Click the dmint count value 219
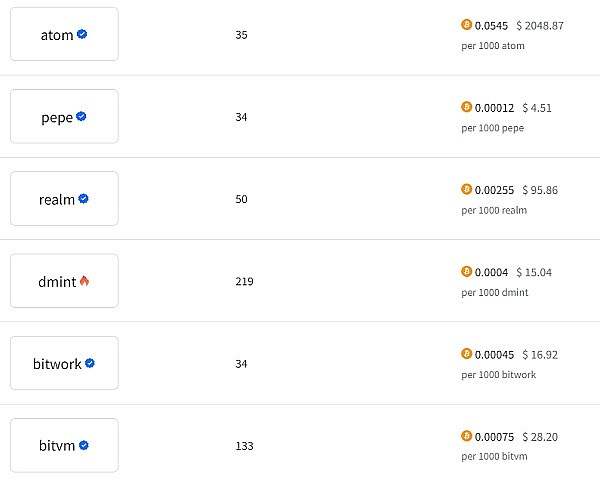Screen dimensions: 600x480 point(244,281)
